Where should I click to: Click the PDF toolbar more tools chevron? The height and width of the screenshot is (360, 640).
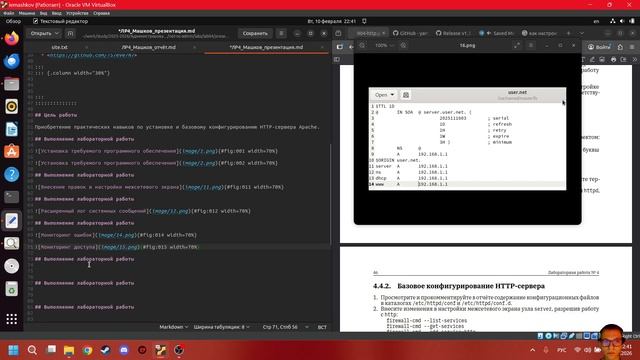click(635, 59)
